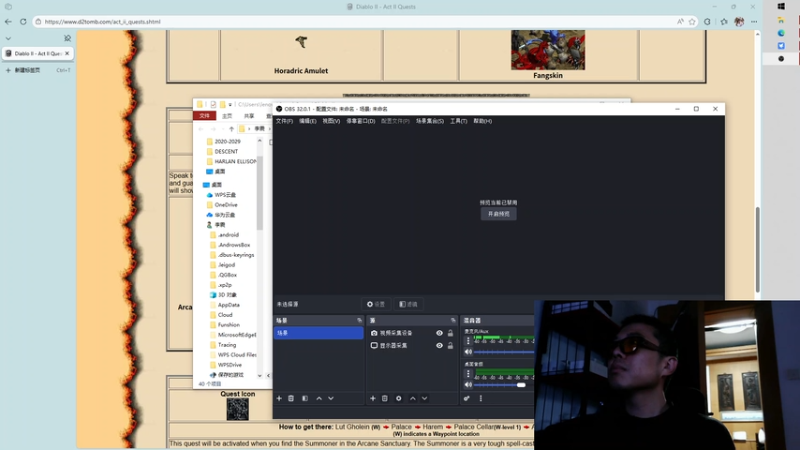
Task: Open desktop audio channel options dots
Action: coord(468,374)
